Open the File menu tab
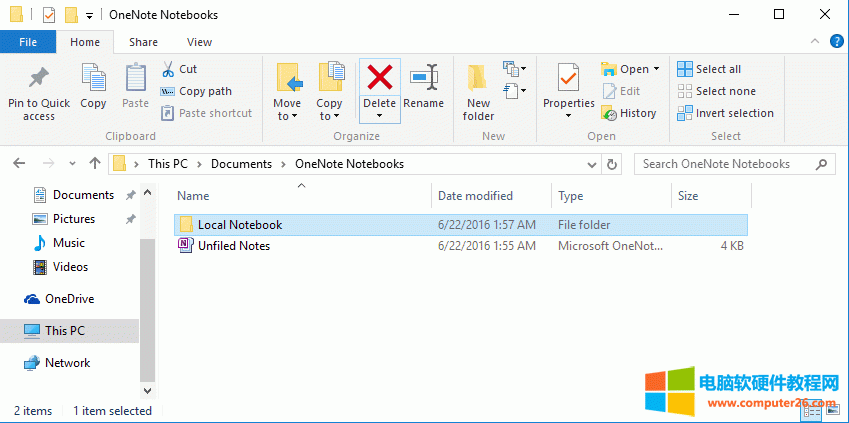849x423 pixels. (x=28, y=42)
